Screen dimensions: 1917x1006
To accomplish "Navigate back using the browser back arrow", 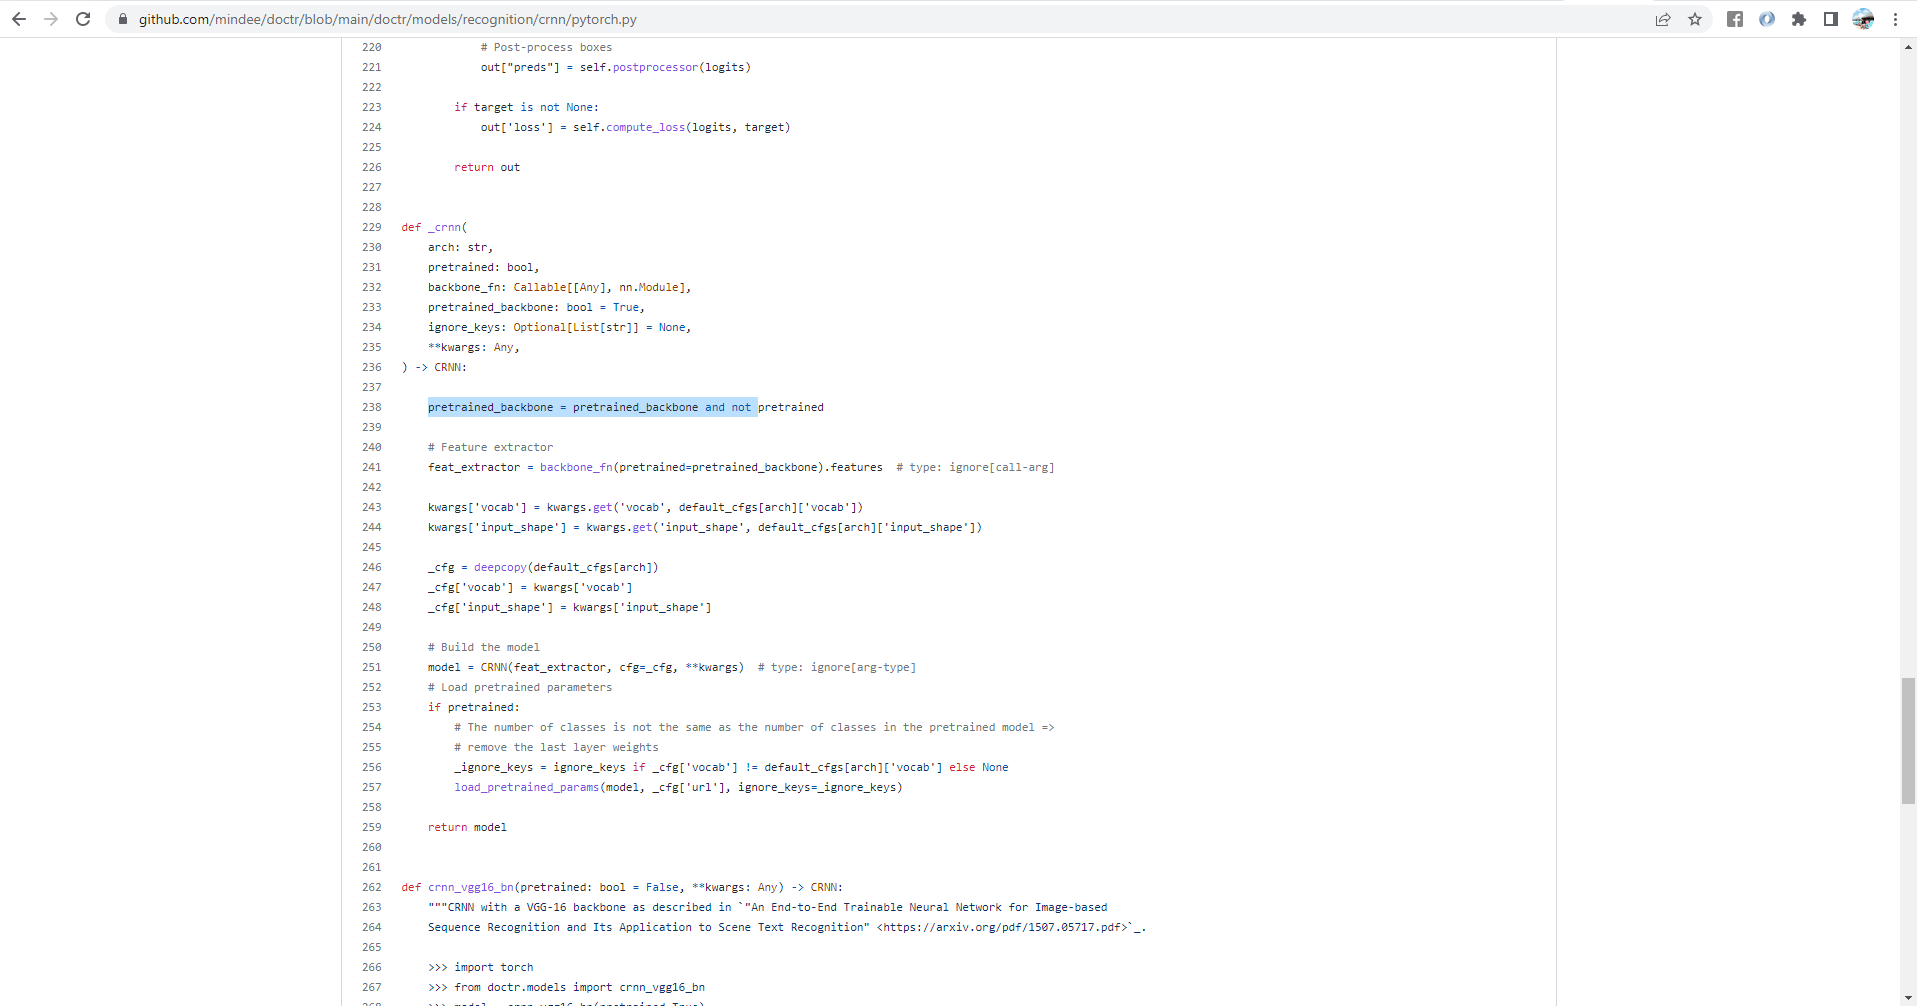I will (19, 18).
